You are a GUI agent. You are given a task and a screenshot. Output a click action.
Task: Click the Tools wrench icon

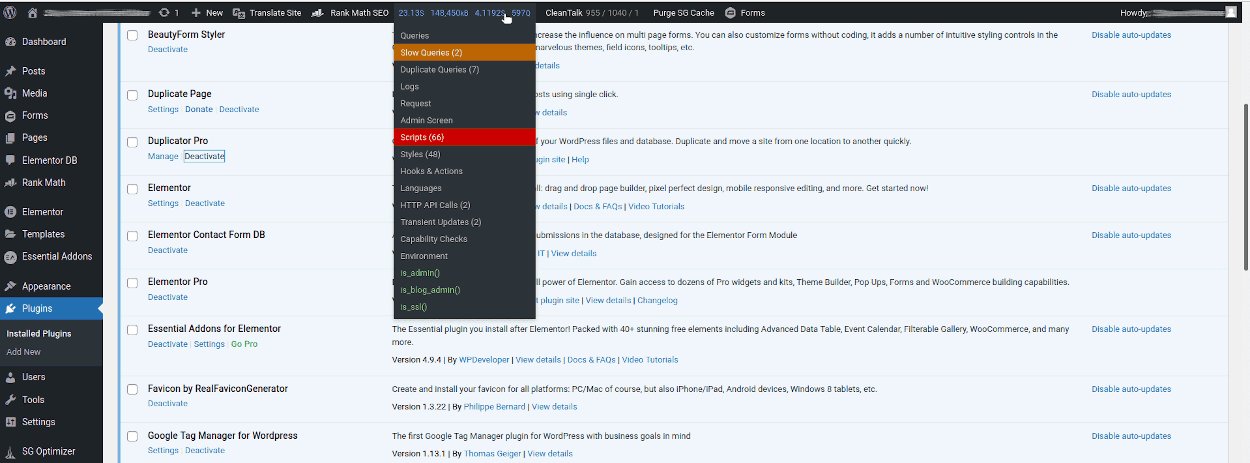(10, 400)
